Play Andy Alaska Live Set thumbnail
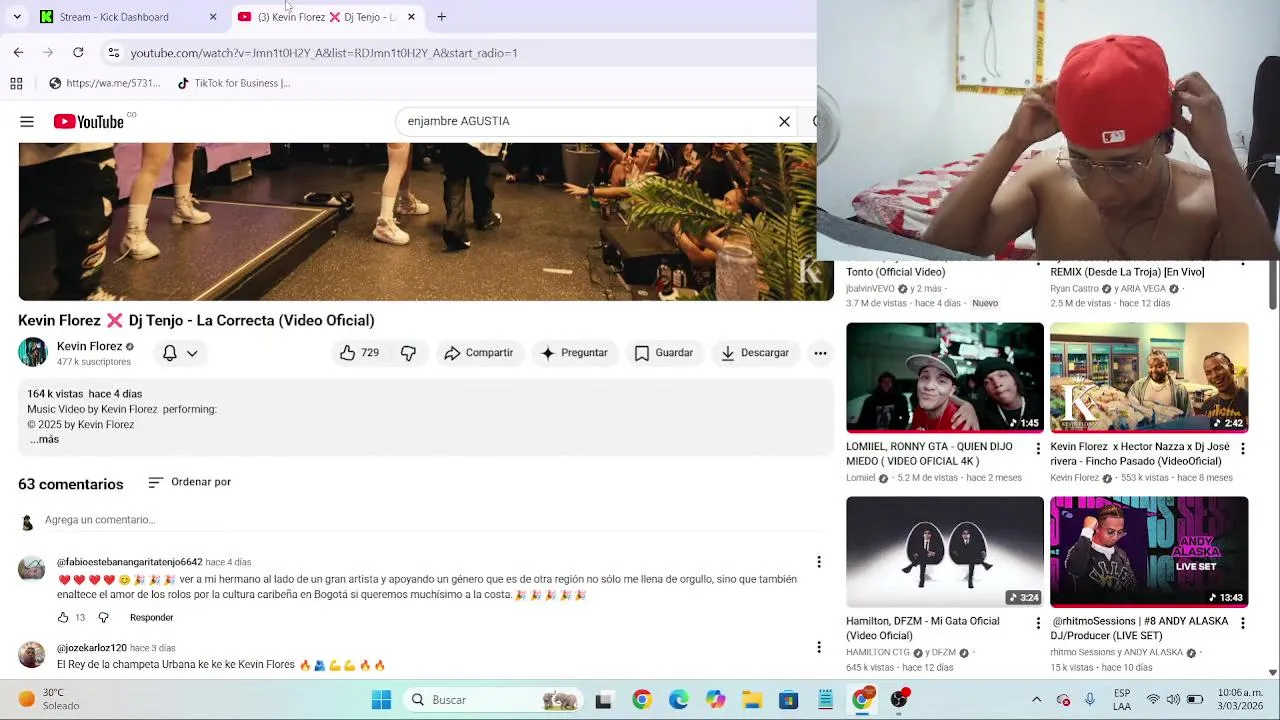This screenshot has width=1280, height=720. (1149, 551)
